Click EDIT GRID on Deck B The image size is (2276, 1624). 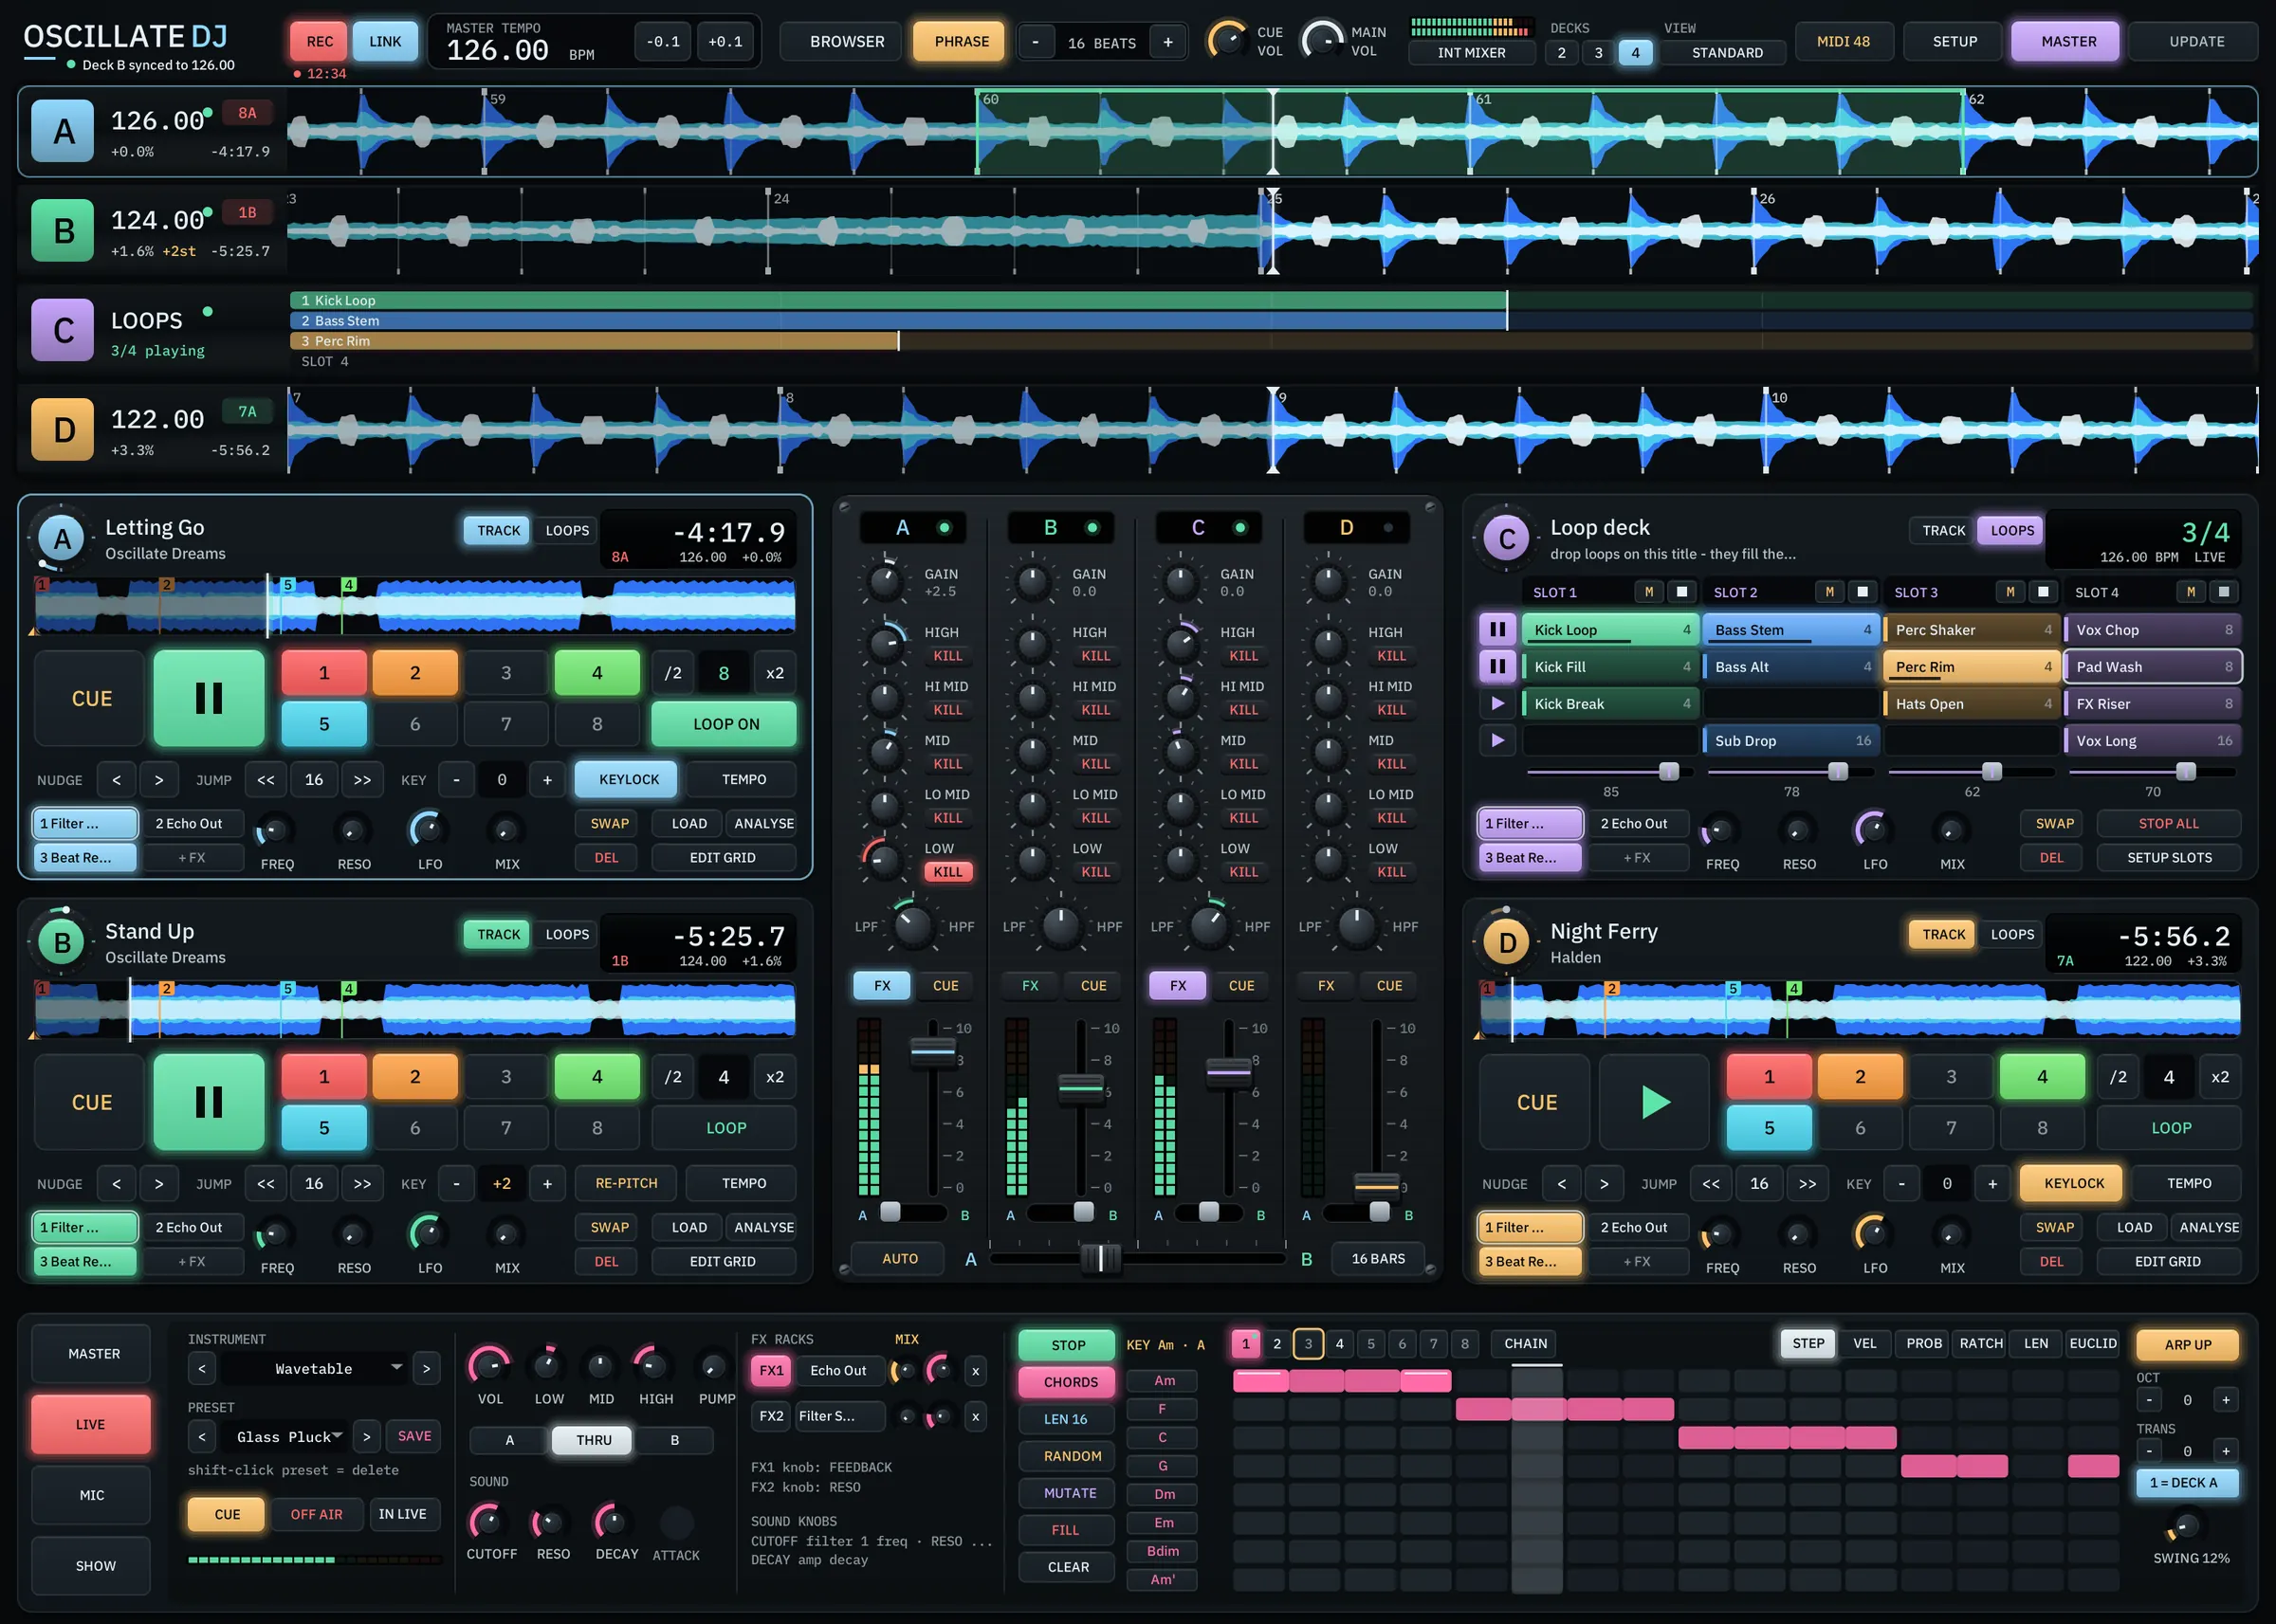[x=722, y=1262]
